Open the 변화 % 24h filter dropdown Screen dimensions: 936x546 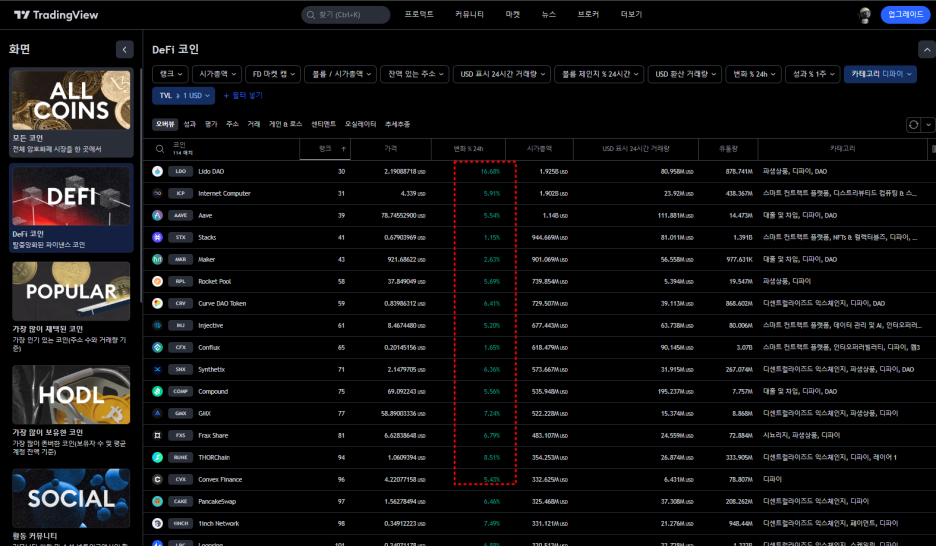(754, 74)
